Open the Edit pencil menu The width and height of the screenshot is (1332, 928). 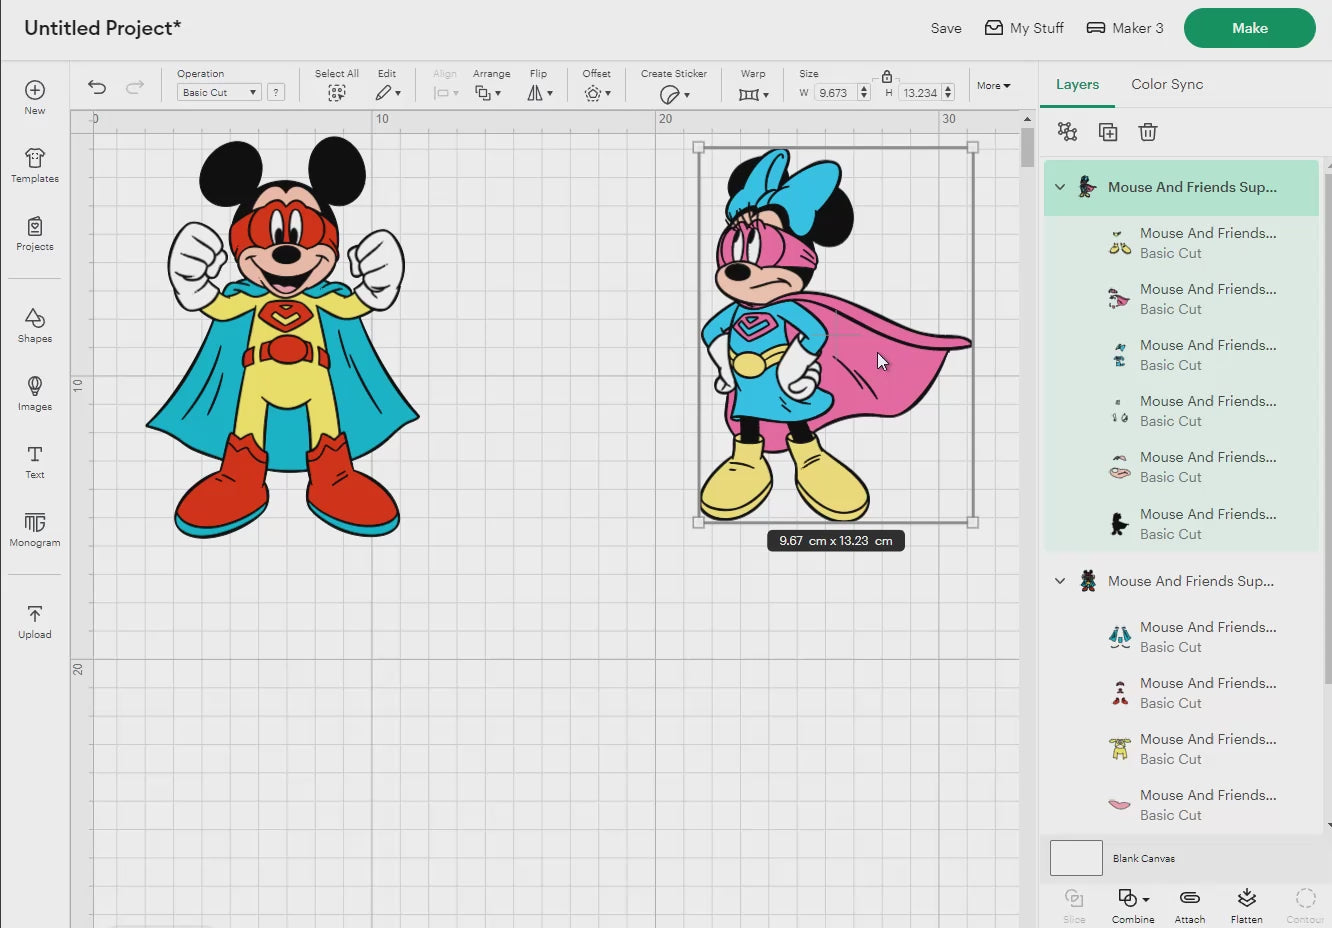(x=388, y=93)
